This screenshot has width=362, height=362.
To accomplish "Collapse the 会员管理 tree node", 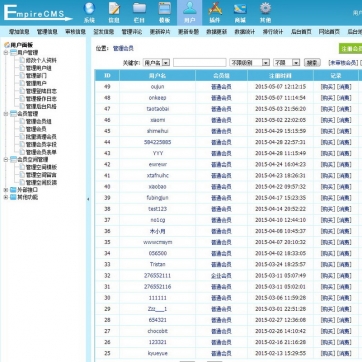I will pyautogui.click(x=6, y=114).
